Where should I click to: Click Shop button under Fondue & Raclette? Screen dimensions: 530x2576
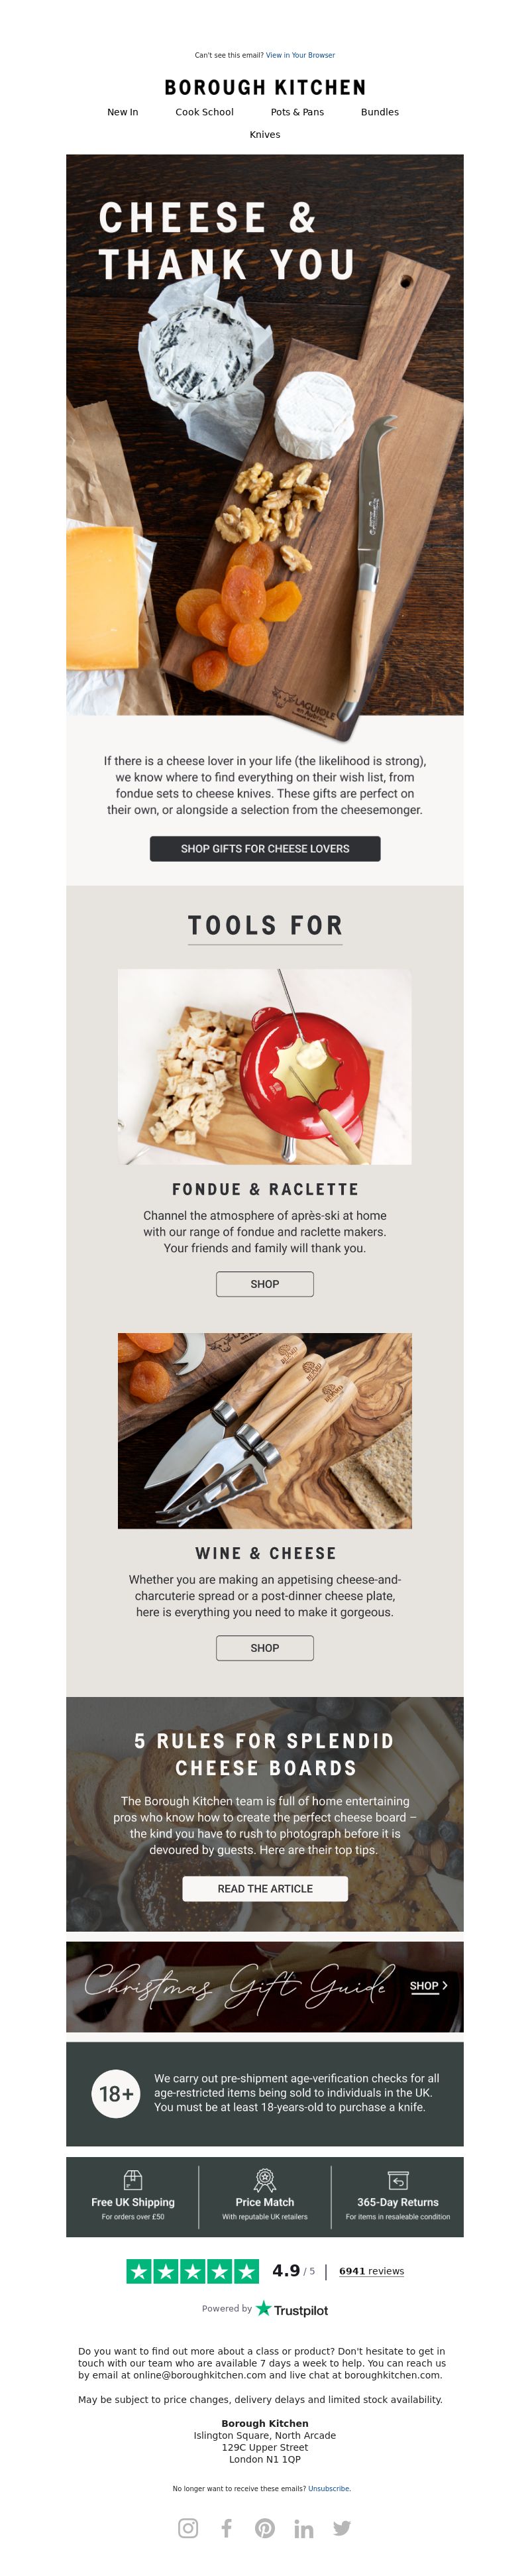(265, 1284)
